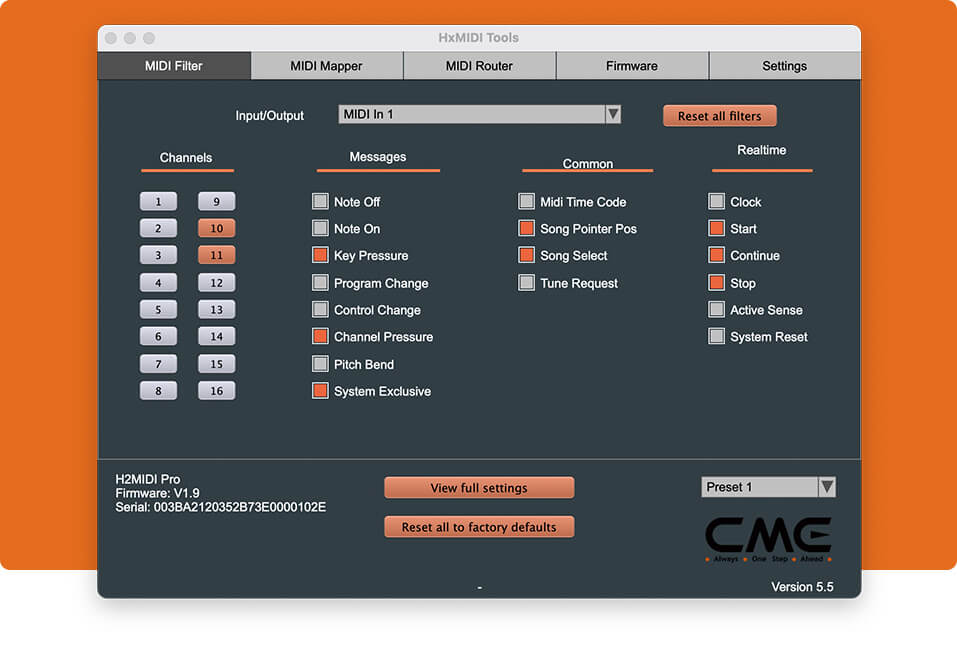The width and height of the screenshot is (957, 645).
Task: Switch to the MIDI Mapper tab
Action: [x=326, y=66]
